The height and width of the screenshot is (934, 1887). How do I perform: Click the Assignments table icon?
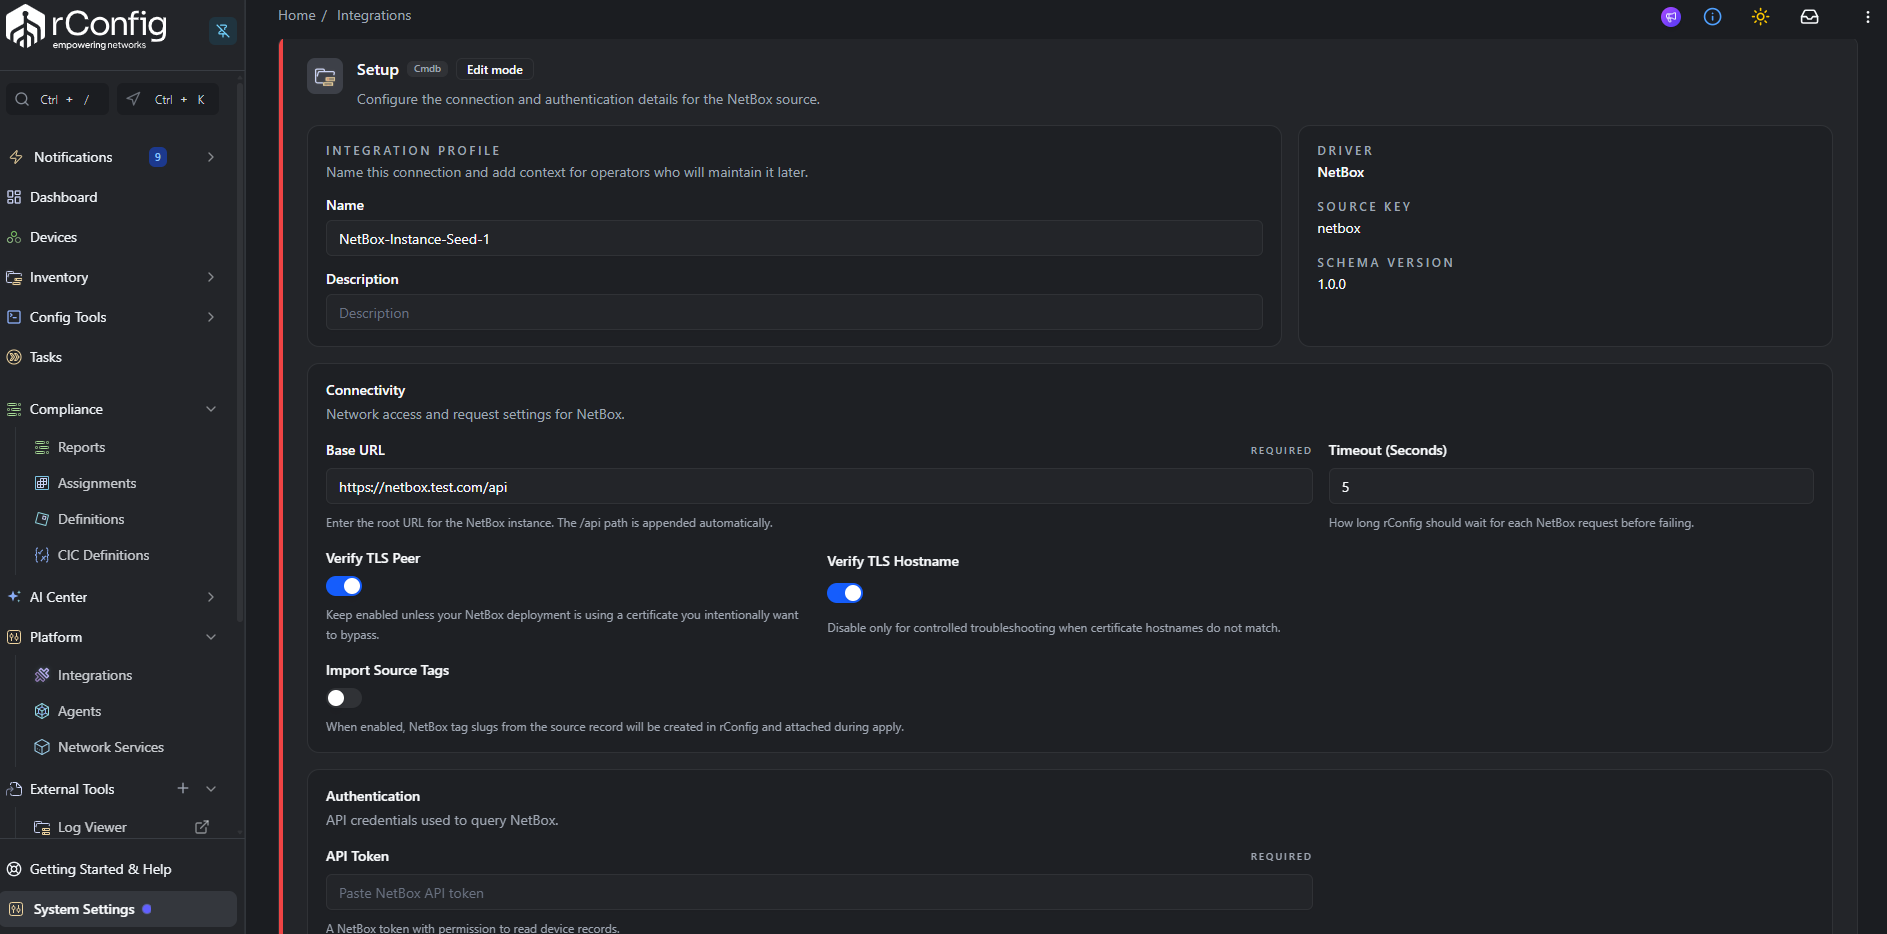tap(42, 483)
